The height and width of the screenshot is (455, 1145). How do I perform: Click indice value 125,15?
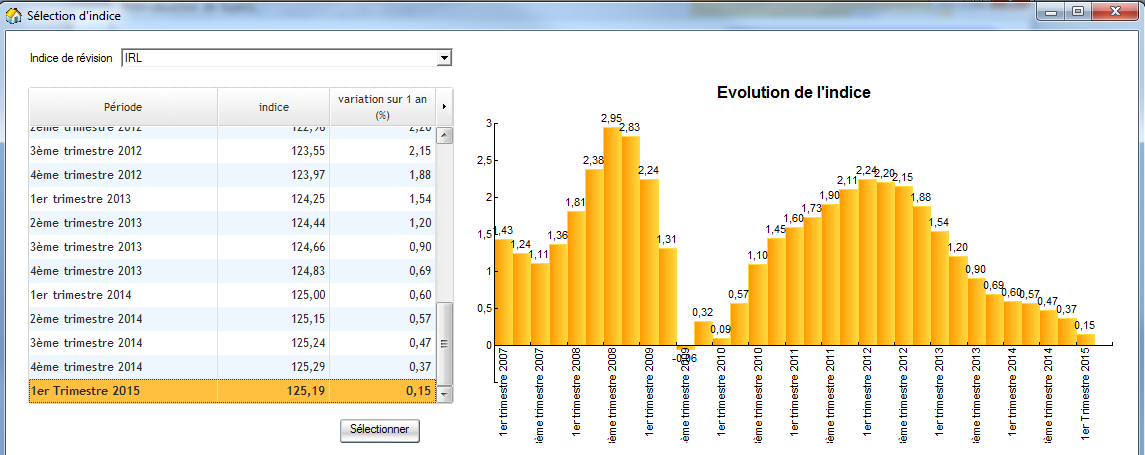point(308,319)
